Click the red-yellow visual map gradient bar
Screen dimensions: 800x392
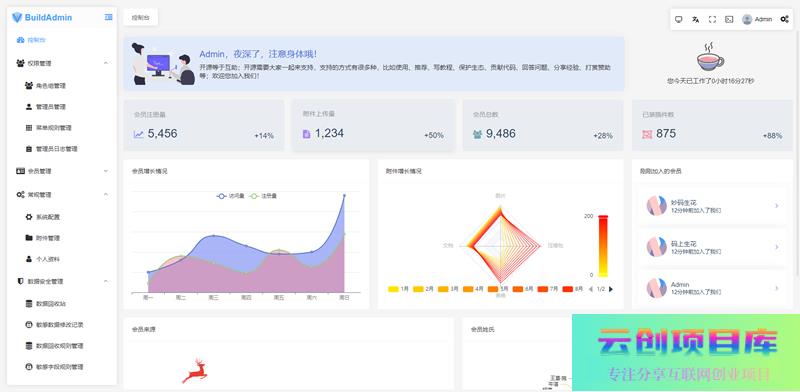click(603, 246)
